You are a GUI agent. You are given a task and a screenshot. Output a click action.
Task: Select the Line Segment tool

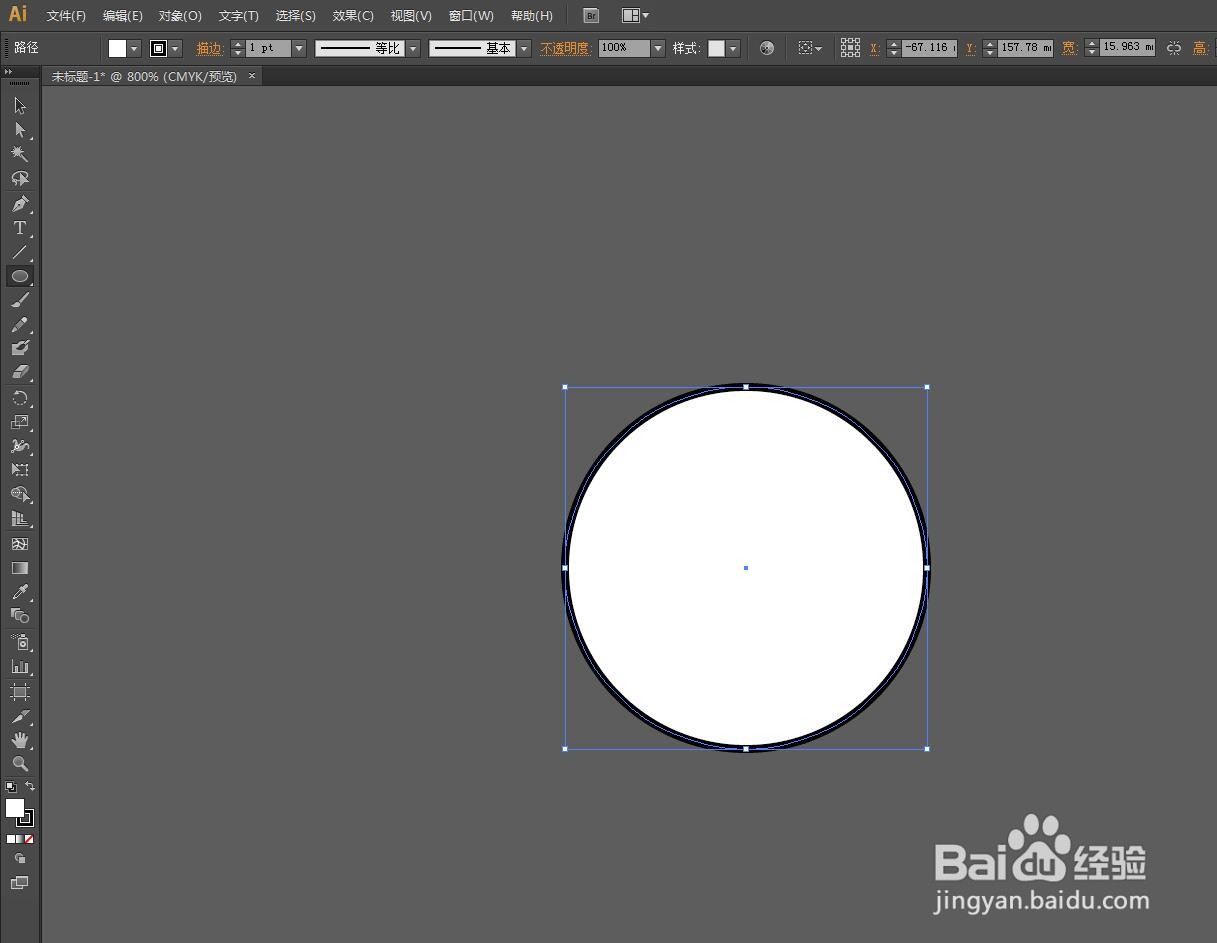tap(20, 252)
